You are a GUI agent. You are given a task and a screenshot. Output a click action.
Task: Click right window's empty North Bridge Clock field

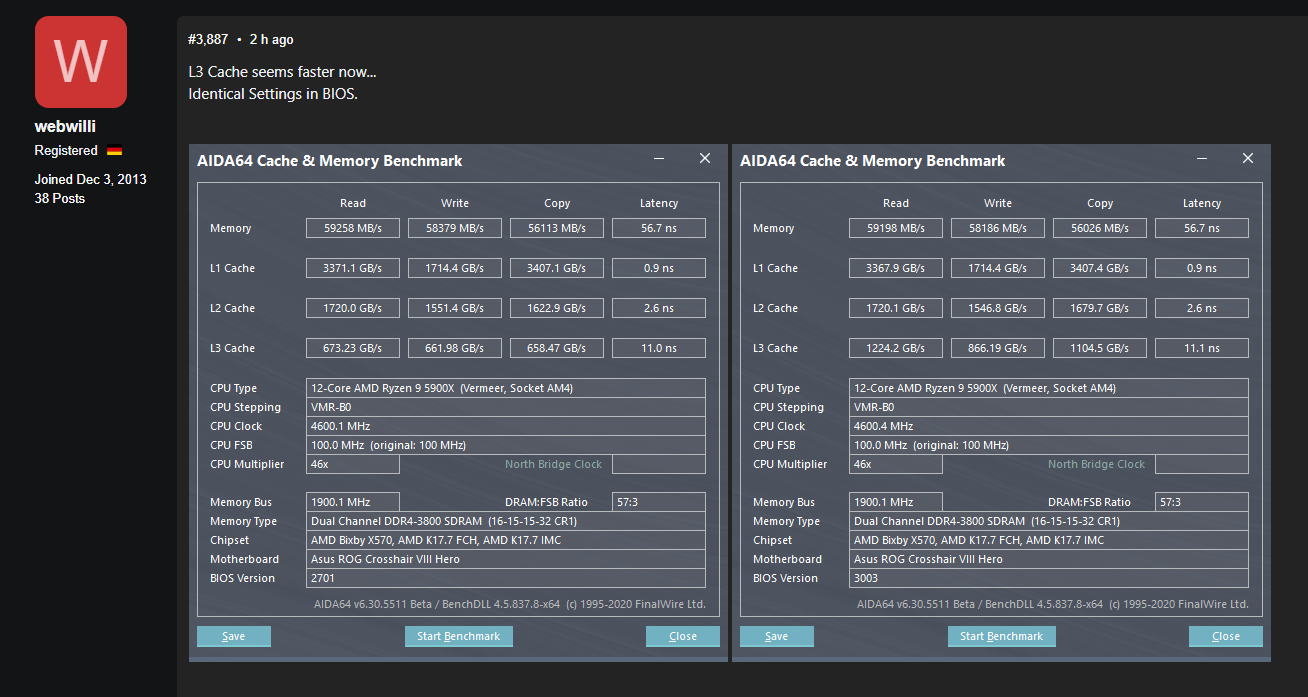(1202, 464)
